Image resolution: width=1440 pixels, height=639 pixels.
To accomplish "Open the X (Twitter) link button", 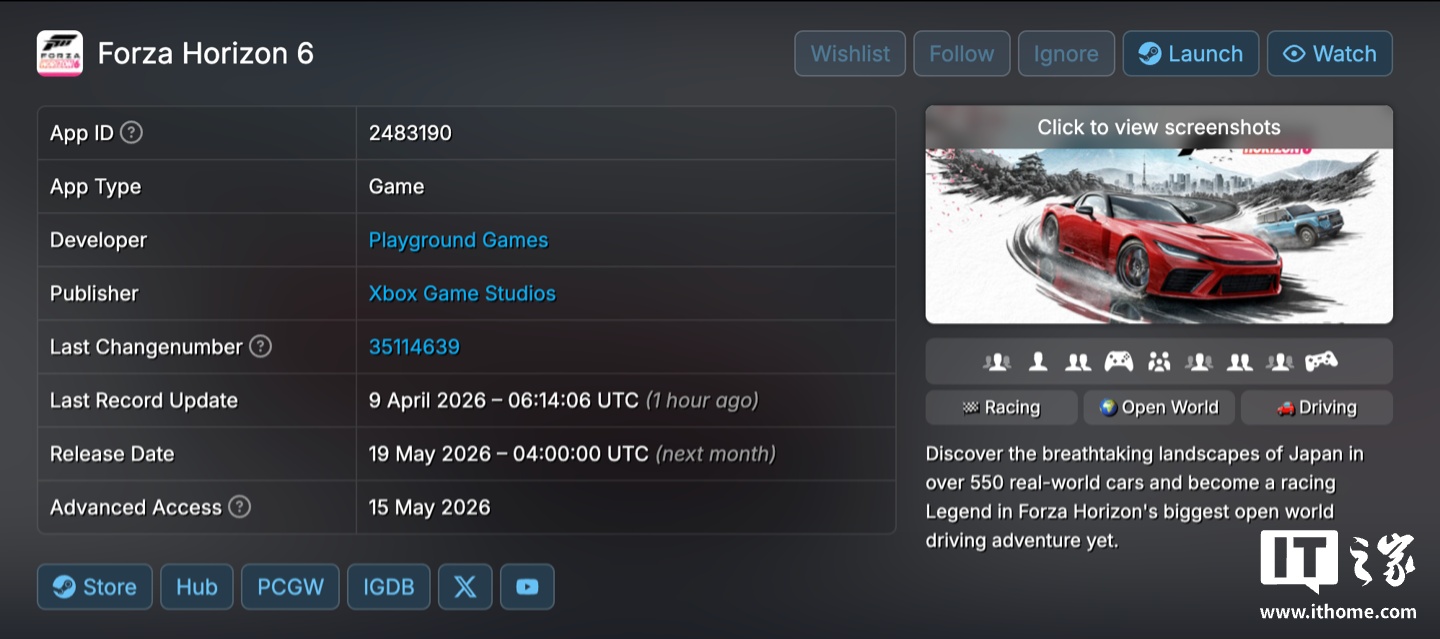I will pyautogui.click(x=465, y=587).
